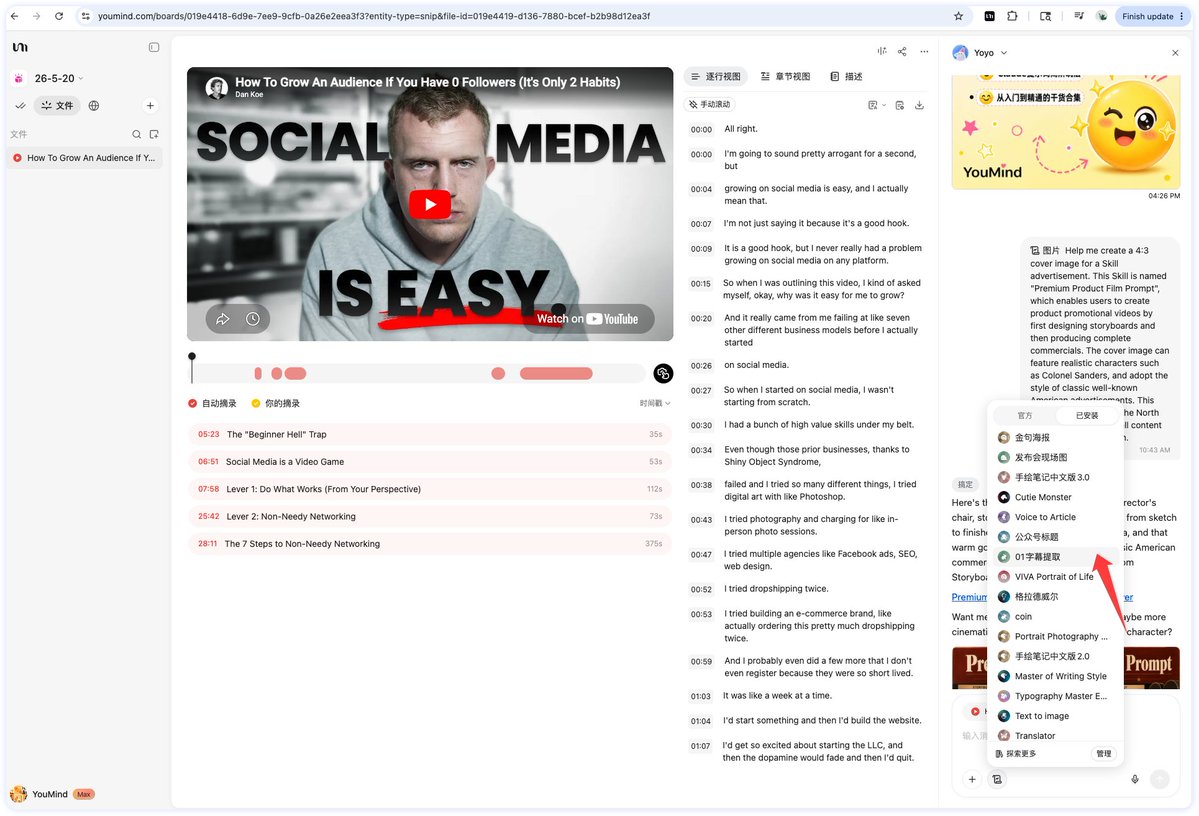Click the plus icon in chat input
1199x816 pixels.
pyautogui.click(x=972, y=779)
